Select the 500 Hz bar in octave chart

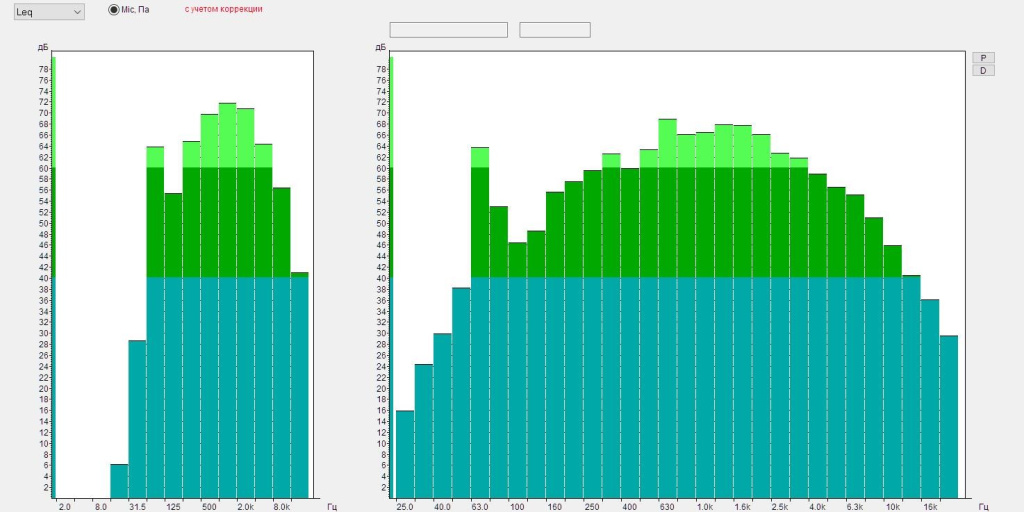[209, 306]
